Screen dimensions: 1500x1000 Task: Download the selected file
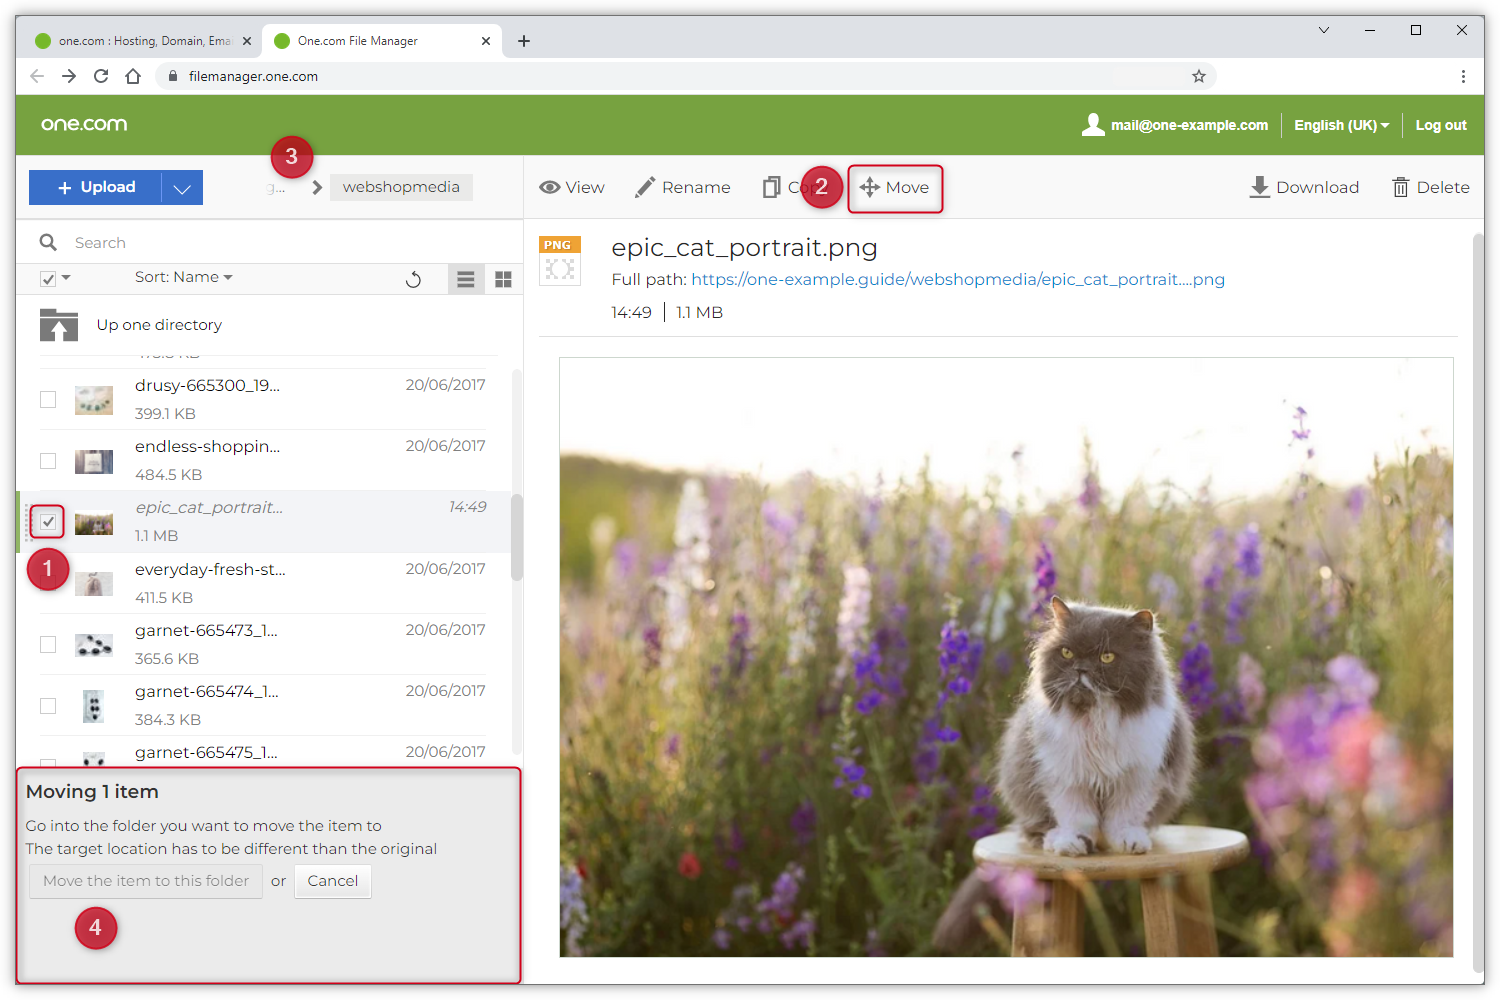(x=1304, y=187)
